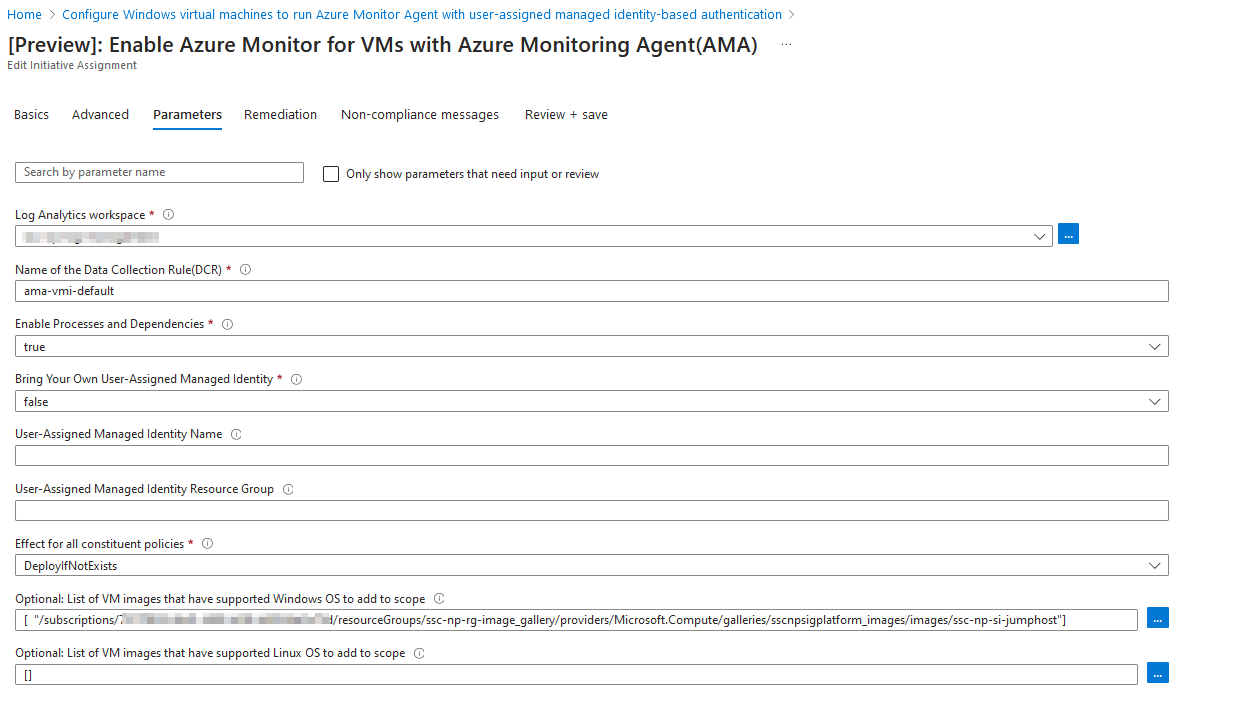The image size is (1233, 709).
Task: Expand the Log Analytics workspace dropdown
Action: pos(1040,235)
